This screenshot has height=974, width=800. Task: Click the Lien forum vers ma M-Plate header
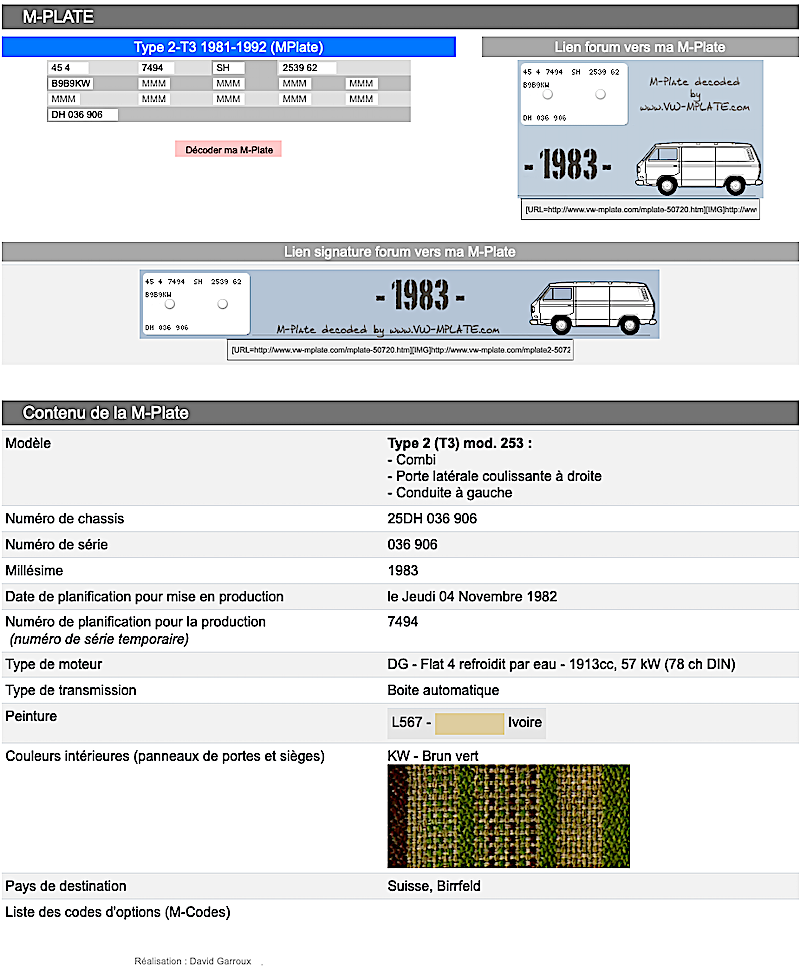pos(640,47)
